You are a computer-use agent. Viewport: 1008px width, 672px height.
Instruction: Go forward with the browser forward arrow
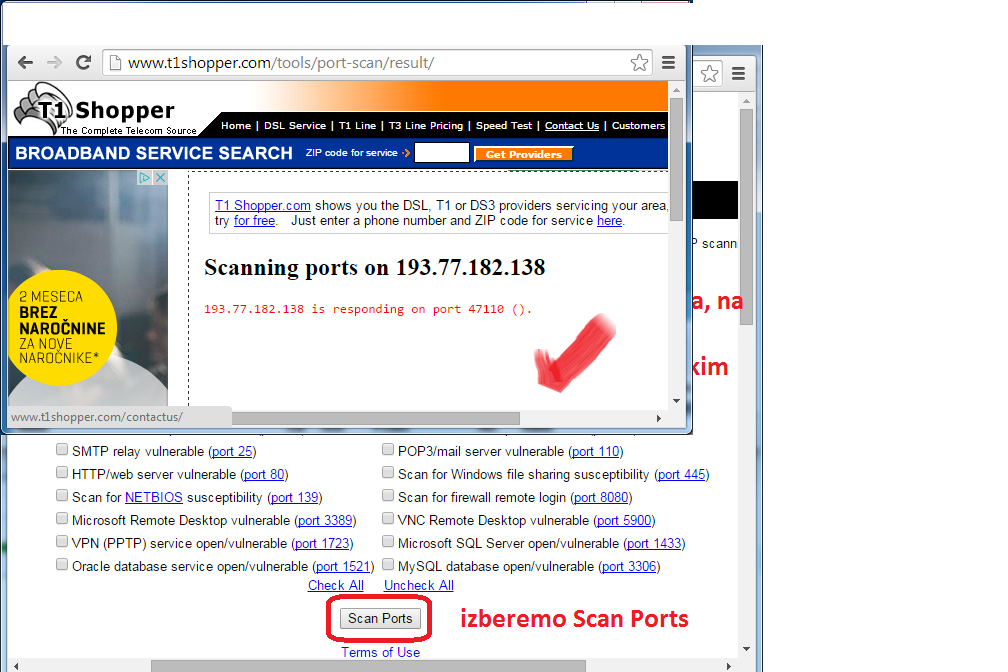coord(54,62)
